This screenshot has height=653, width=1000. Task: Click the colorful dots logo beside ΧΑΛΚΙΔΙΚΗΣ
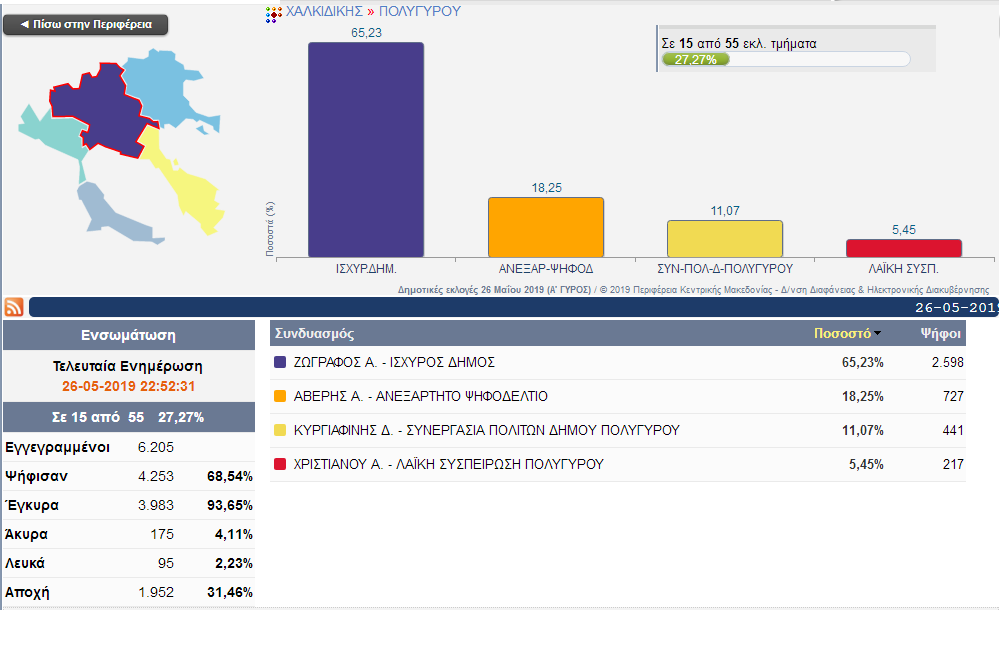tap(273, 14)
